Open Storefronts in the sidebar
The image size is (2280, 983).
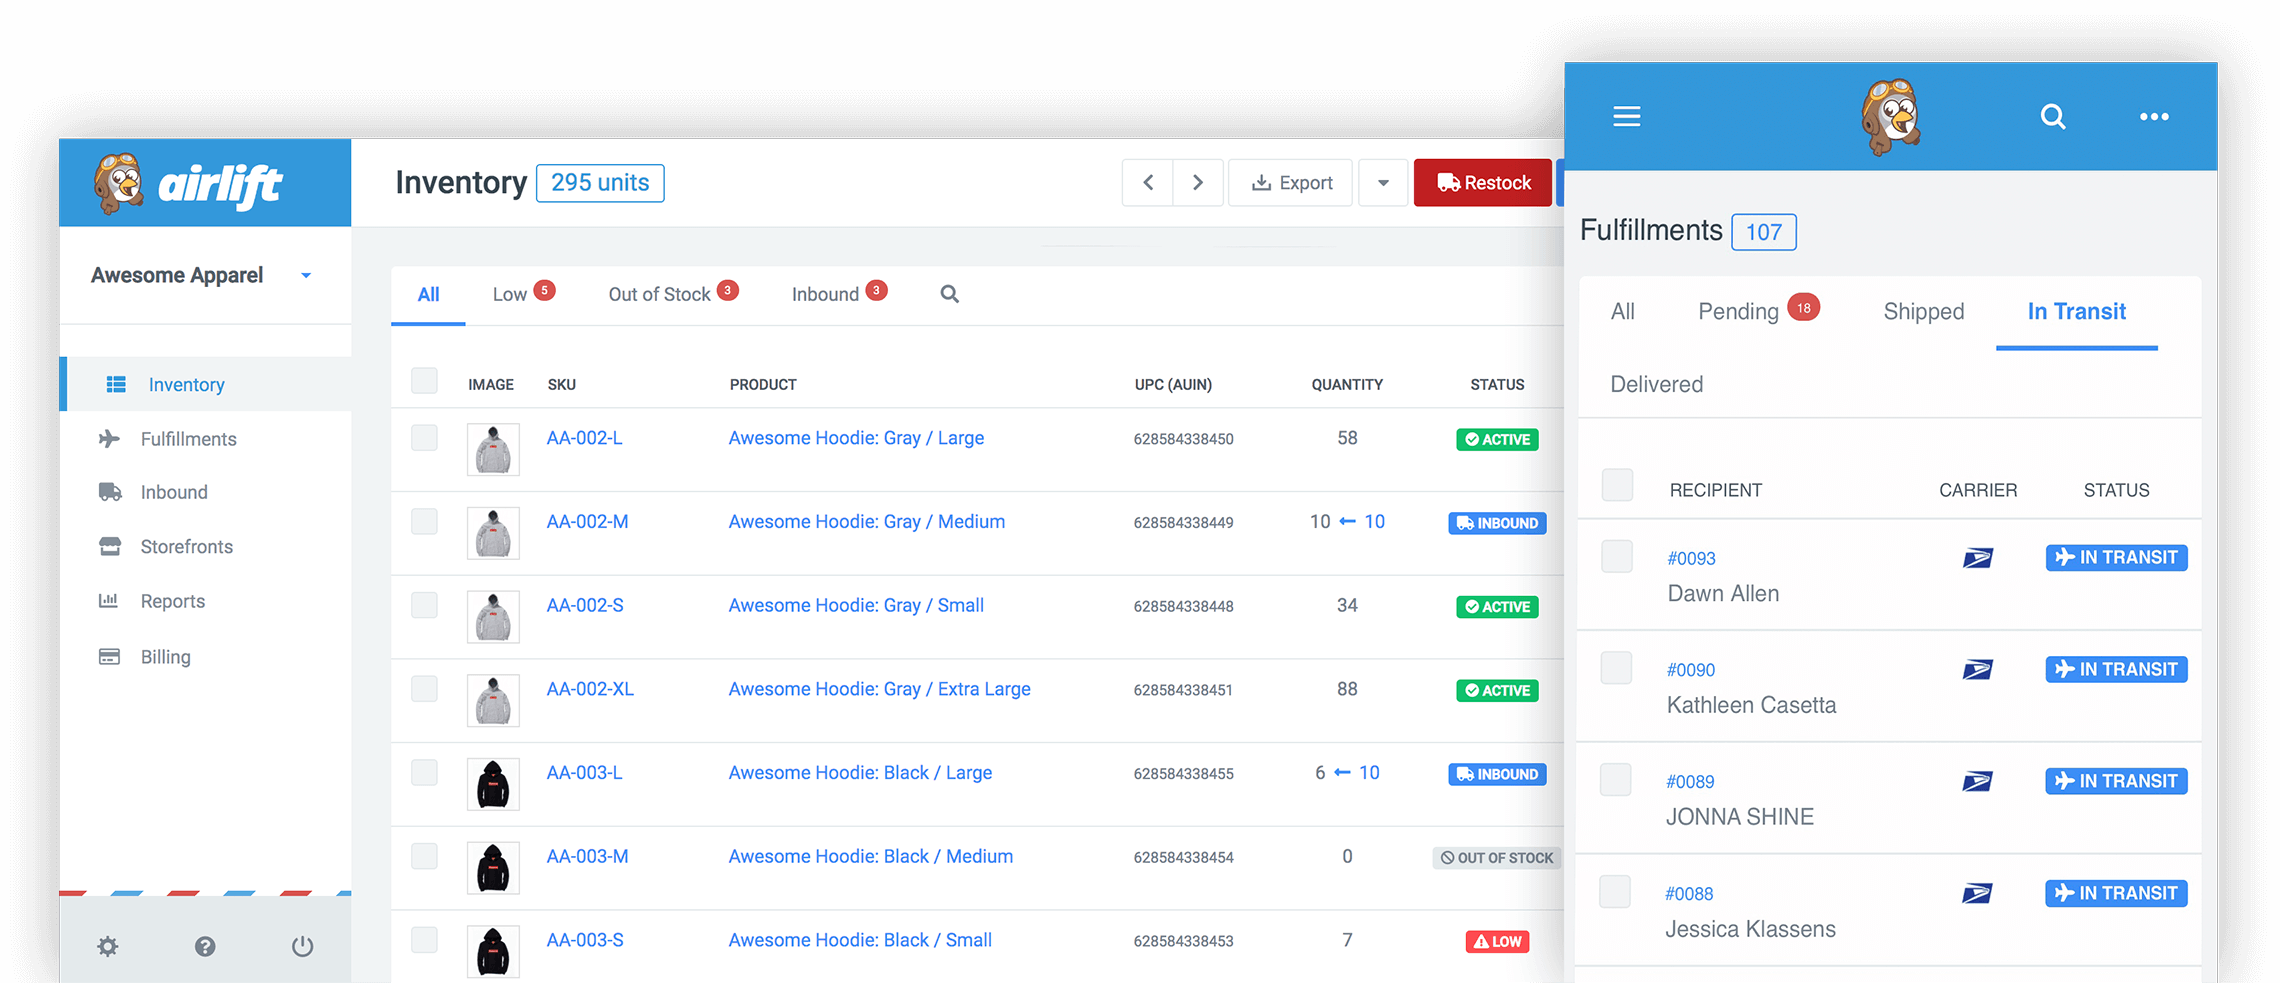click(x=186, y=547)
